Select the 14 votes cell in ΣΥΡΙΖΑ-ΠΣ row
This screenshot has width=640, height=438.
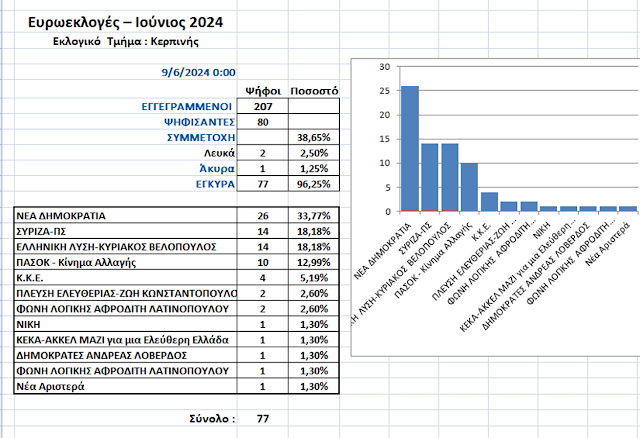tap(263, 231)
